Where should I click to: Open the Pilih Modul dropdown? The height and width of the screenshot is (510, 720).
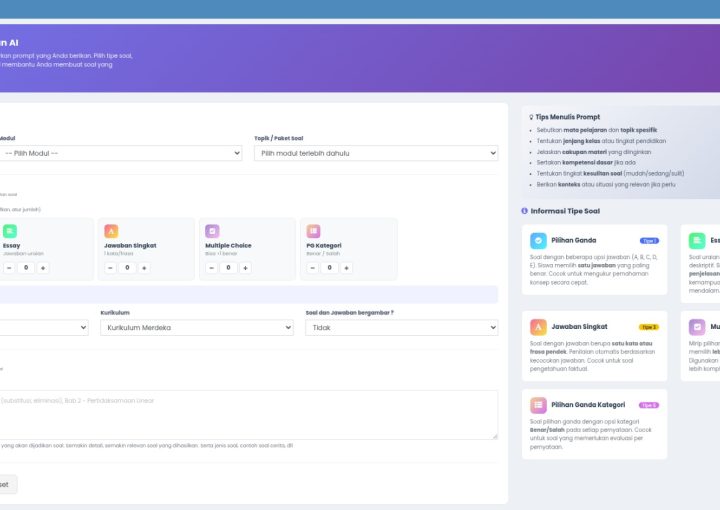pyautogui.click(x=120, y=153)
